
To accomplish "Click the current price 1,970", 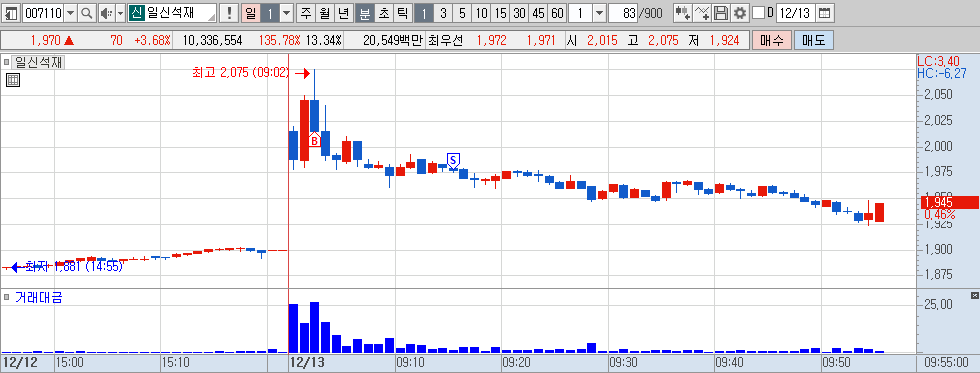I will [46, 41].
